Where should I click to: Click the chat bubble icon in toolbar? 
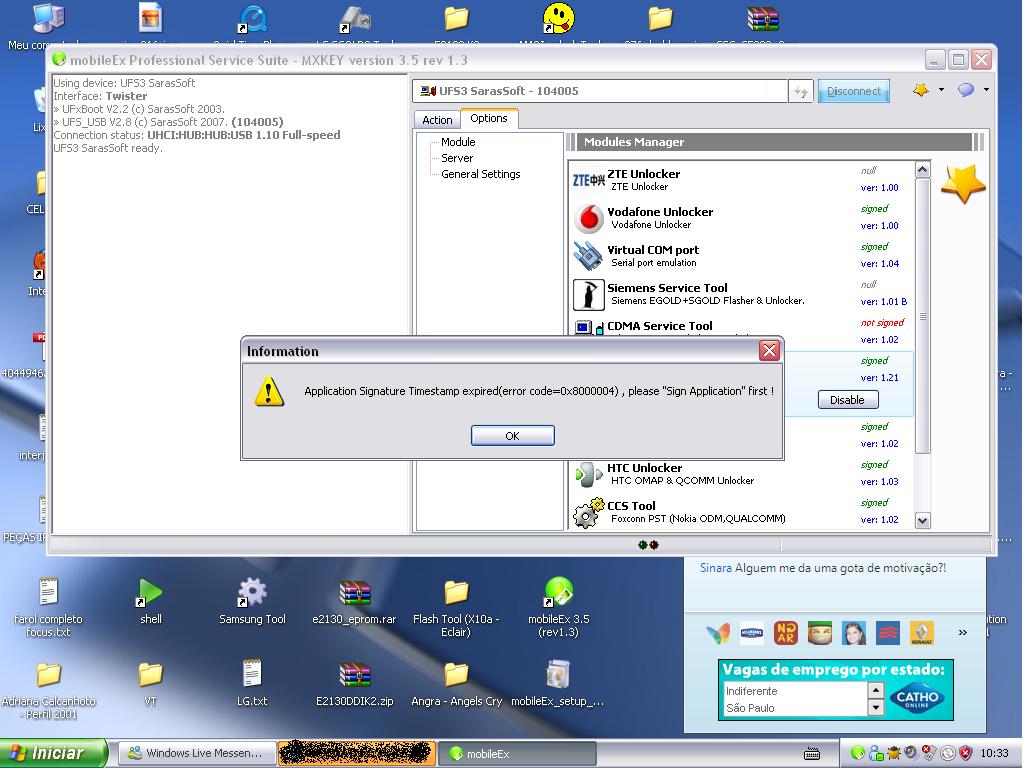966,89
